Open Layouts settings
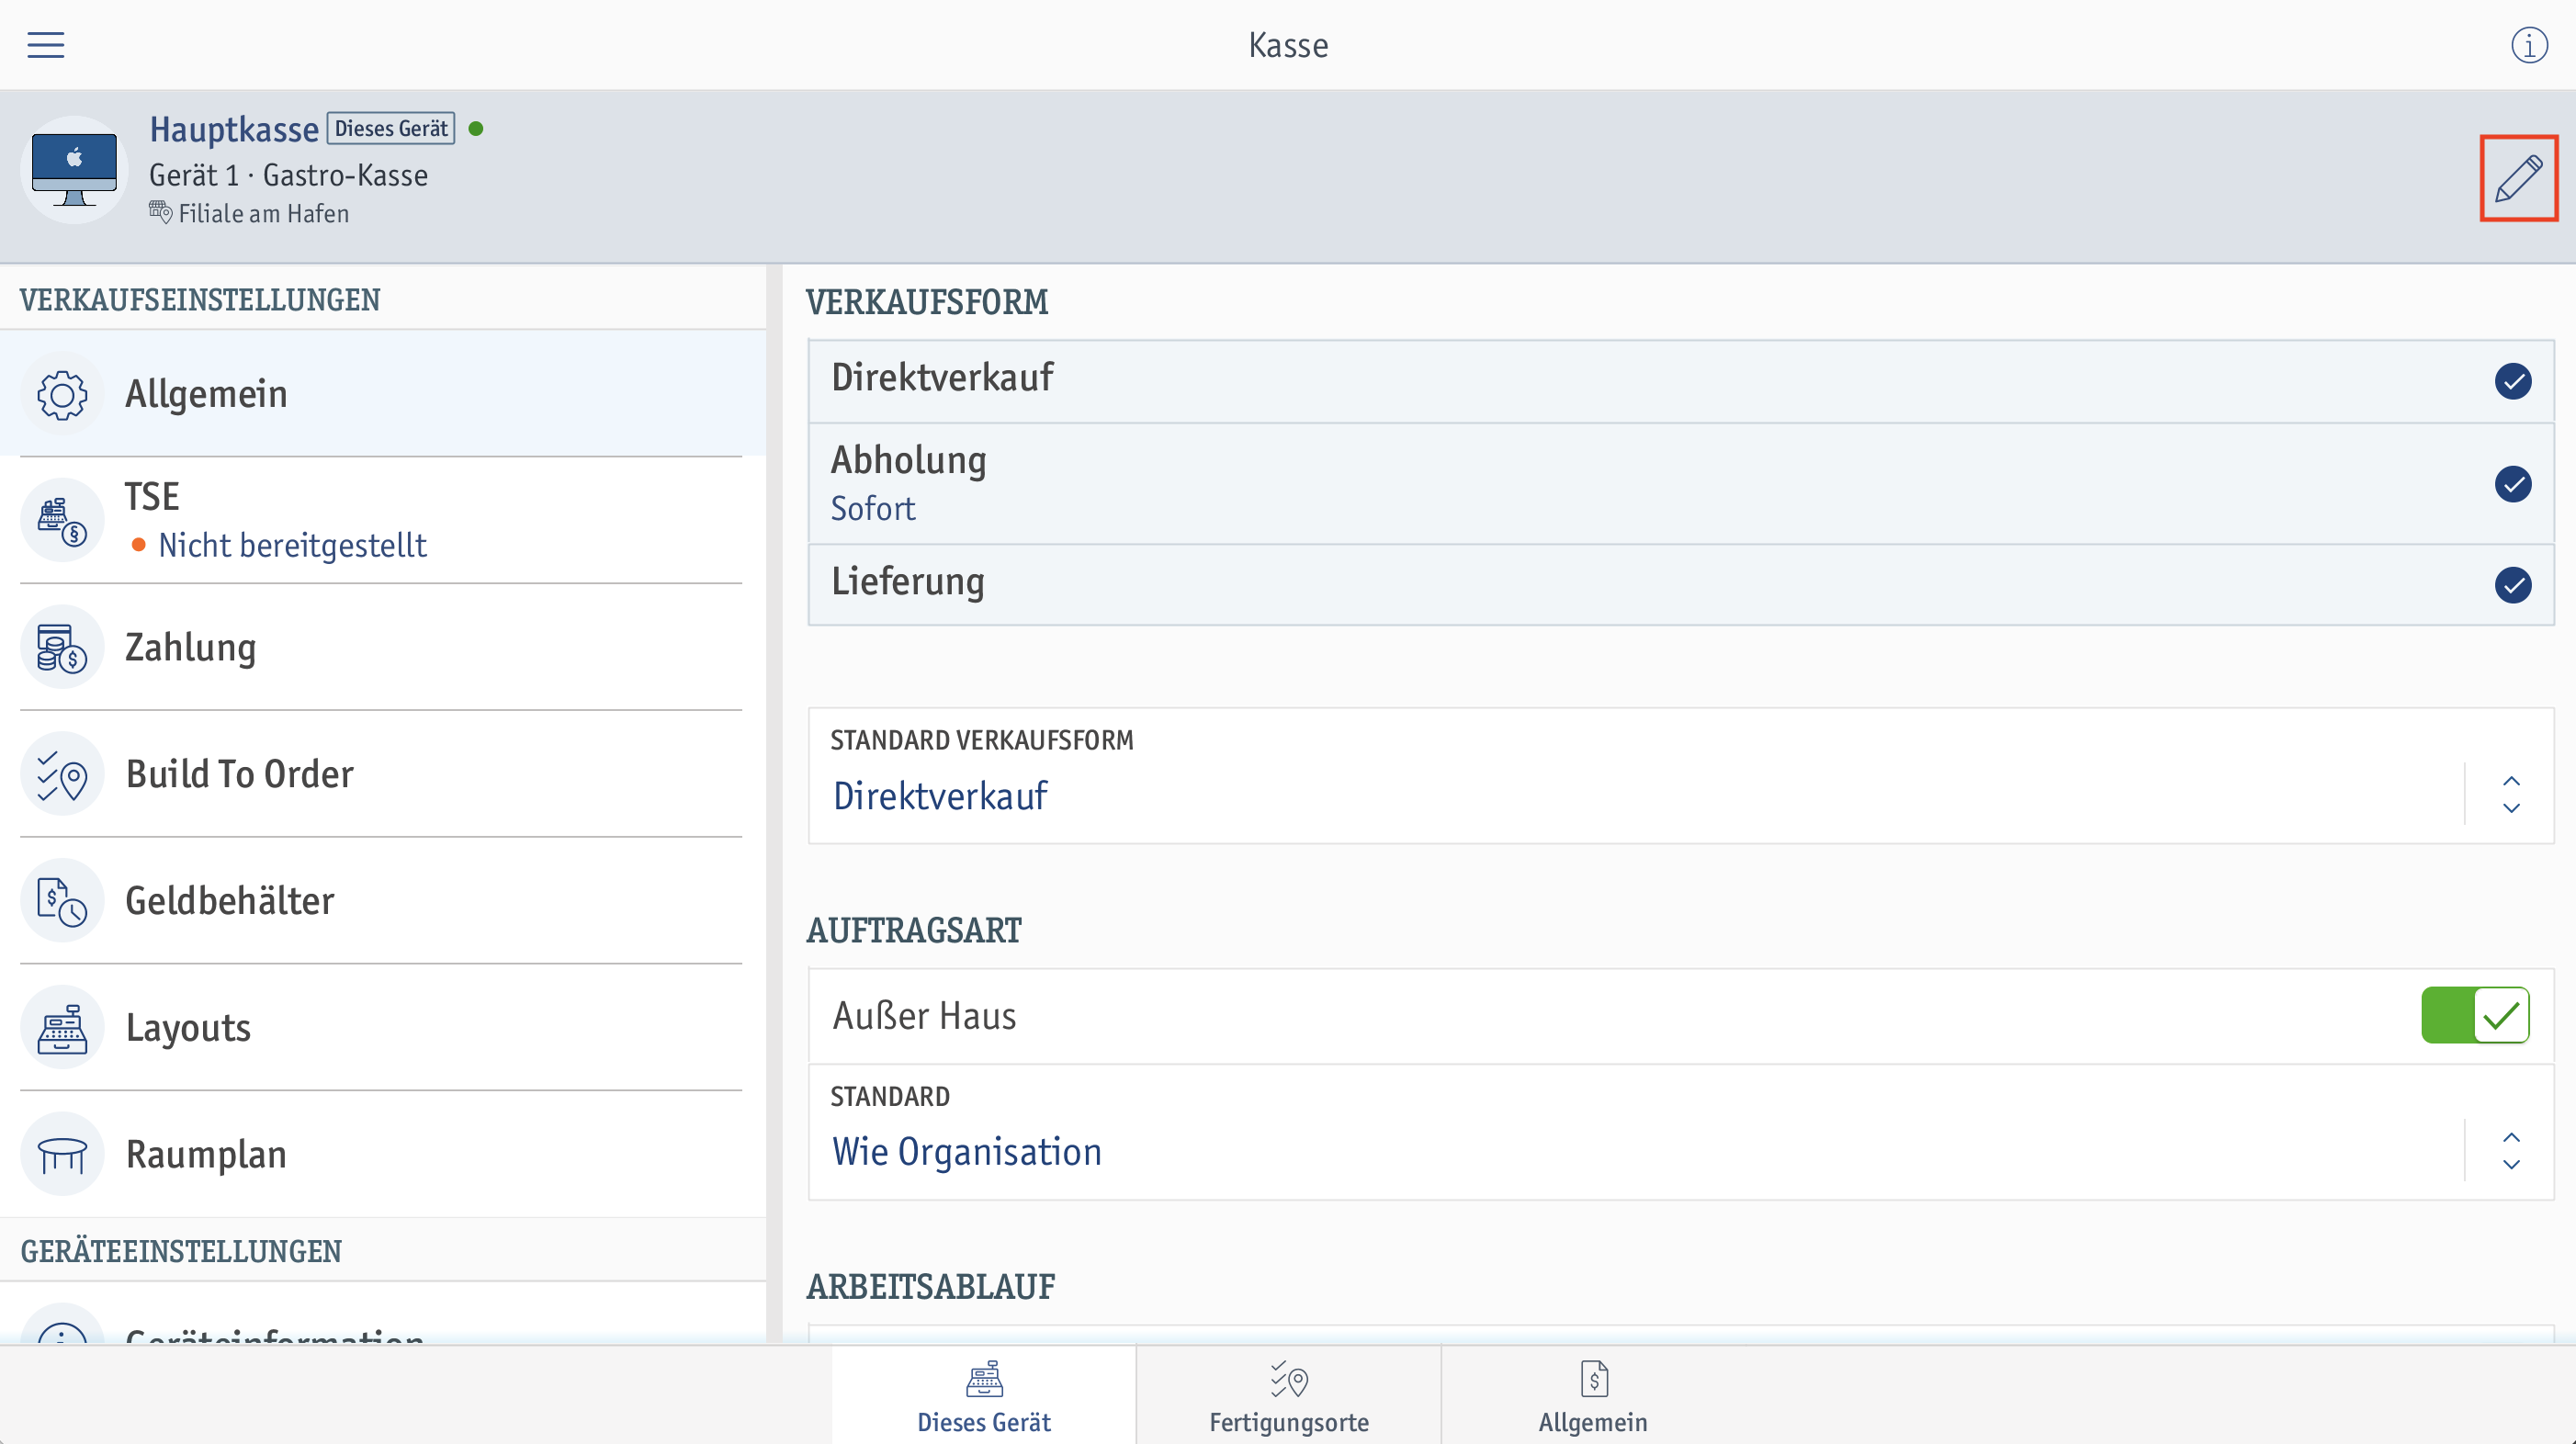Image resolution: width=2576 pixels, height=1444 pixels. [383, 1028]
